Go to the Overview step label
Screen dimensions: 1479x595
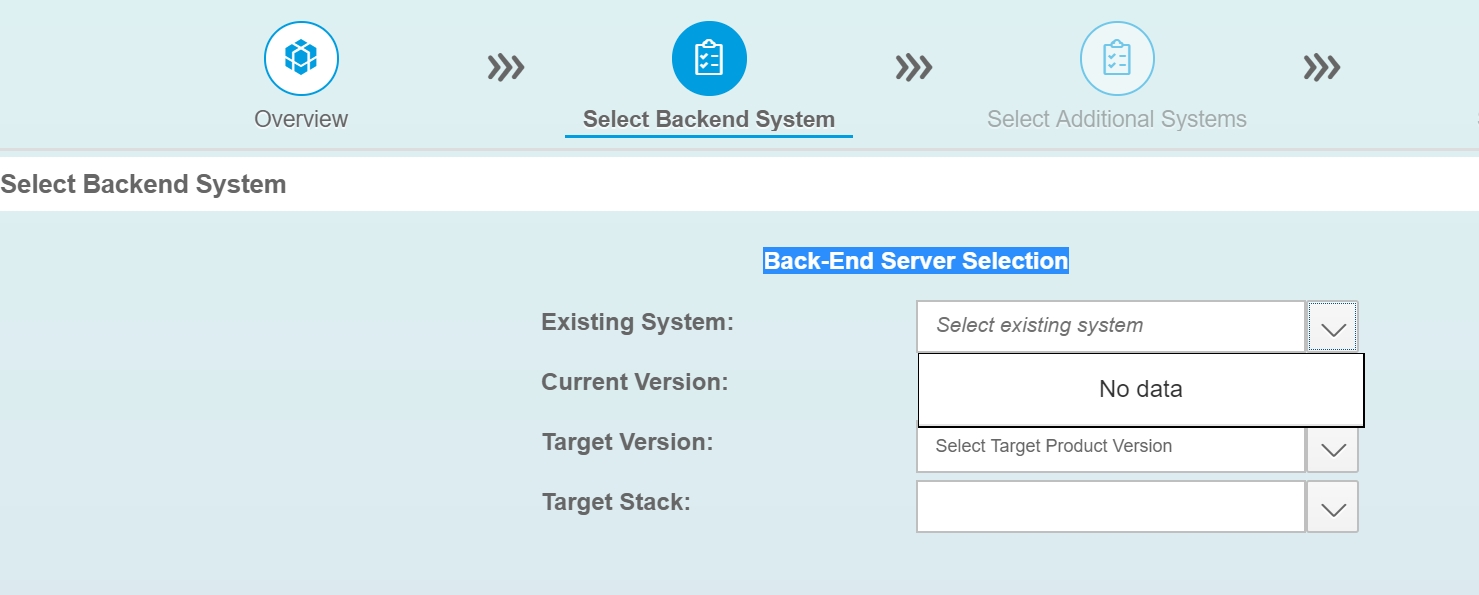301,119
